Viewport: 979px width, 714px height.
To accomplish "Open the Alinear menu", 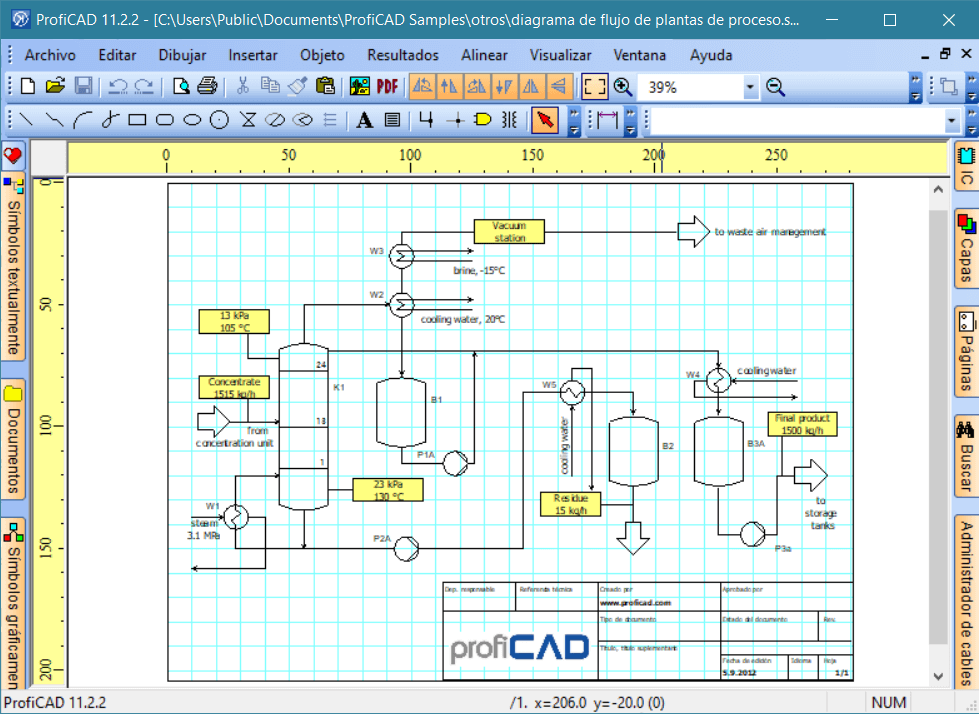I will [x=485, y=55].
